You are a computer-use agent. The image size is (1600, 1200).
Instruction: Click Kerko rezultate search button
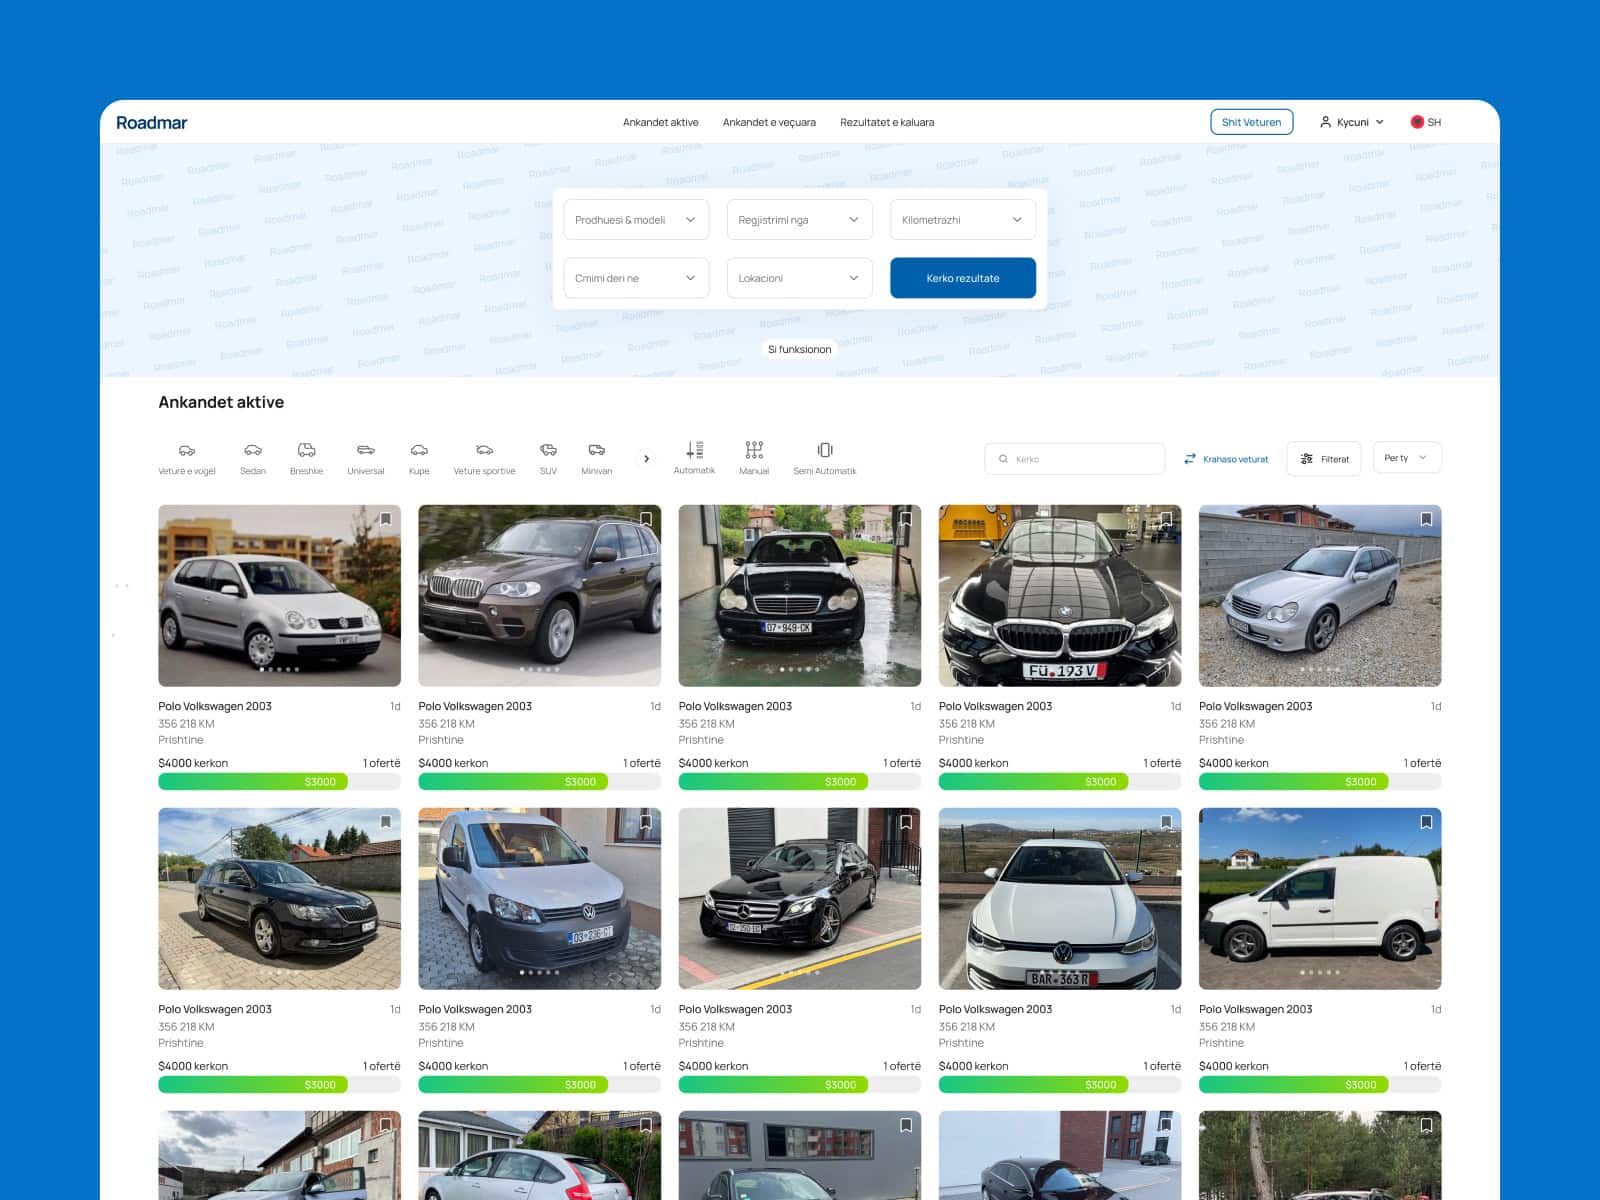(963, 278)
